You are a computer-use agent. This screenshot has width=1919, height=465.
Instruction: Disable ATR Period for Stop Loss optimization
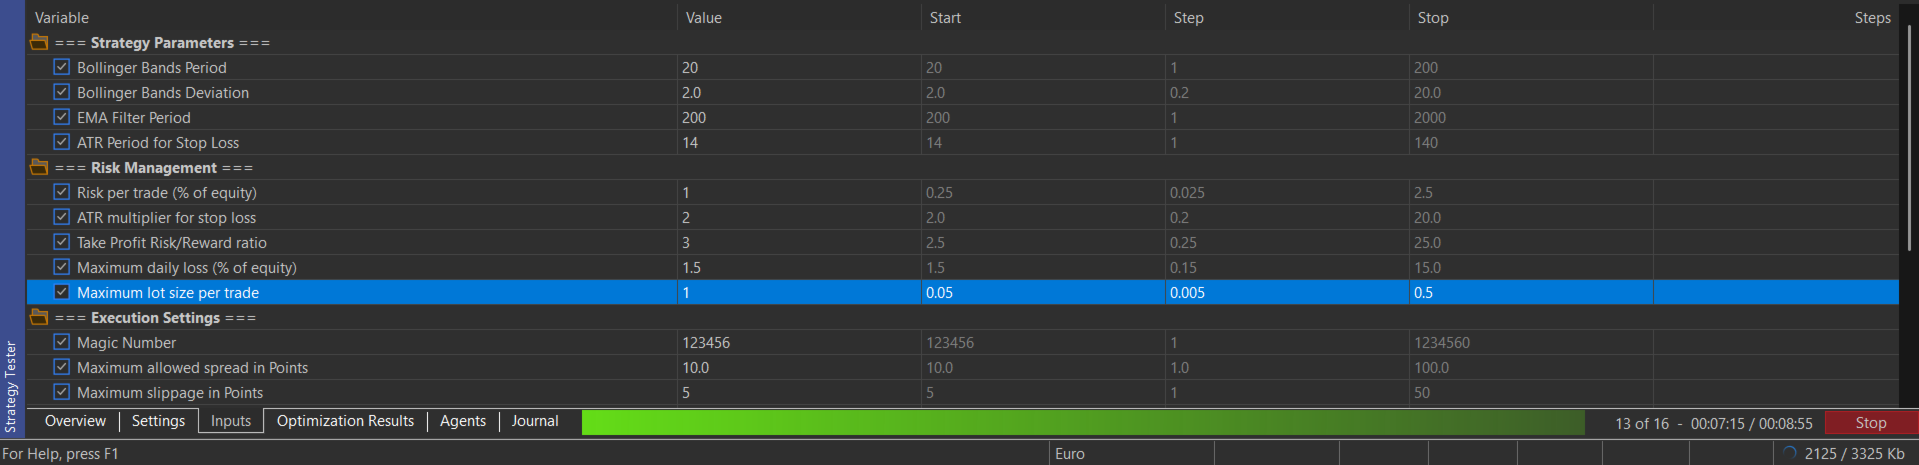coord(62,142)
